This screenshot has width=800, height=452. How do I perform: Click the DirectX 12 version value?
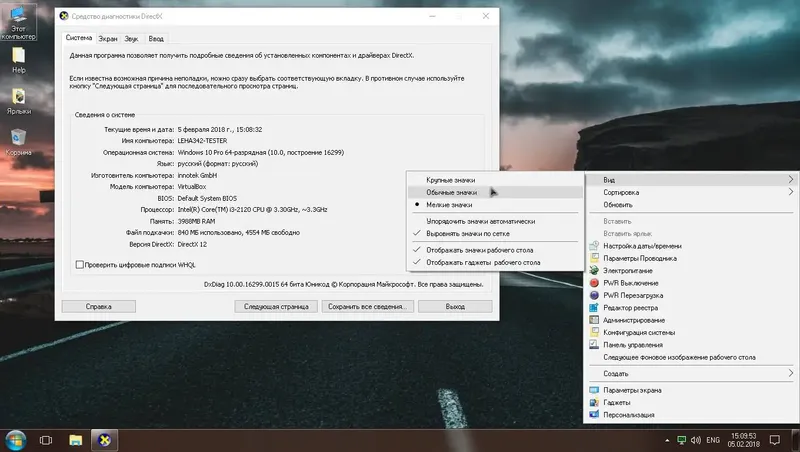coord(192,244)
